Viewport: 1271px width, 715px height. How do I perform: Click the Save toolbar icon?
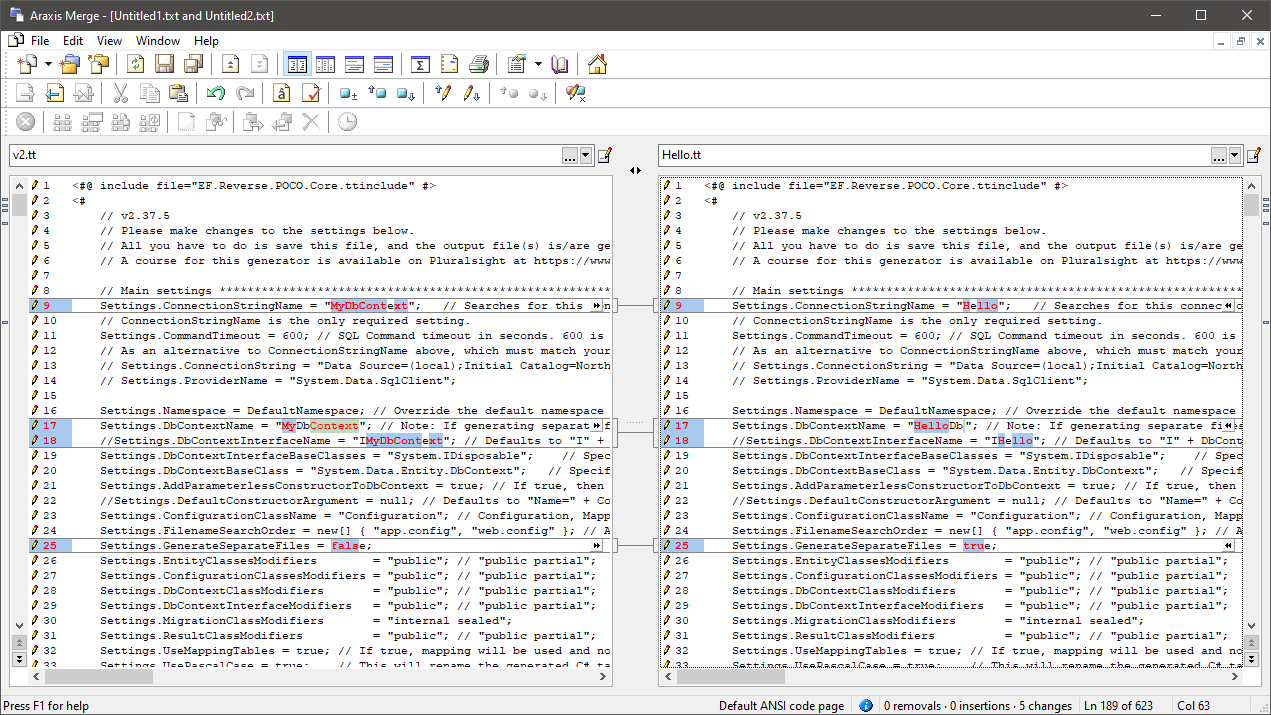point(164,64)
